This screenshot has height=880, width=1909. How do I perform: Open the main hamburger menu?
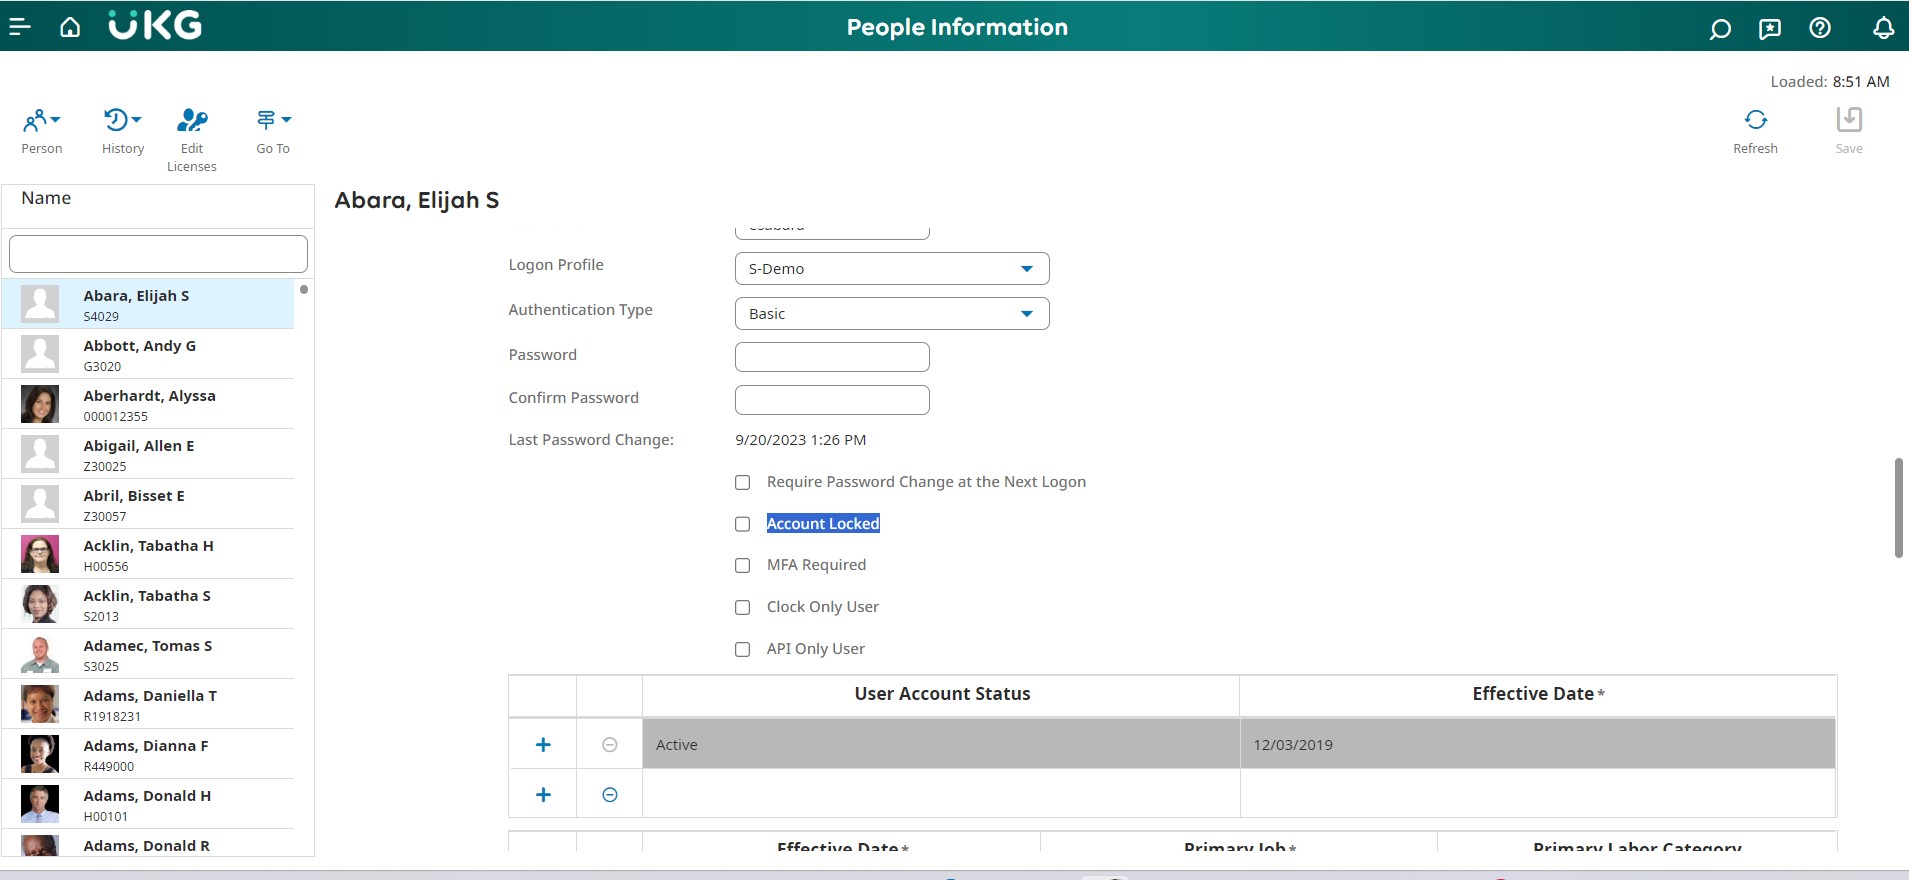(x=20, y=27)
